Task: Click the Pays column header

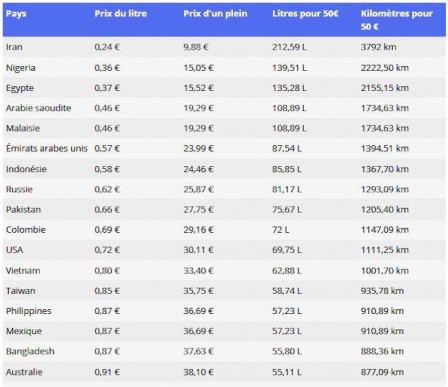Action: [x=16, y=14]
